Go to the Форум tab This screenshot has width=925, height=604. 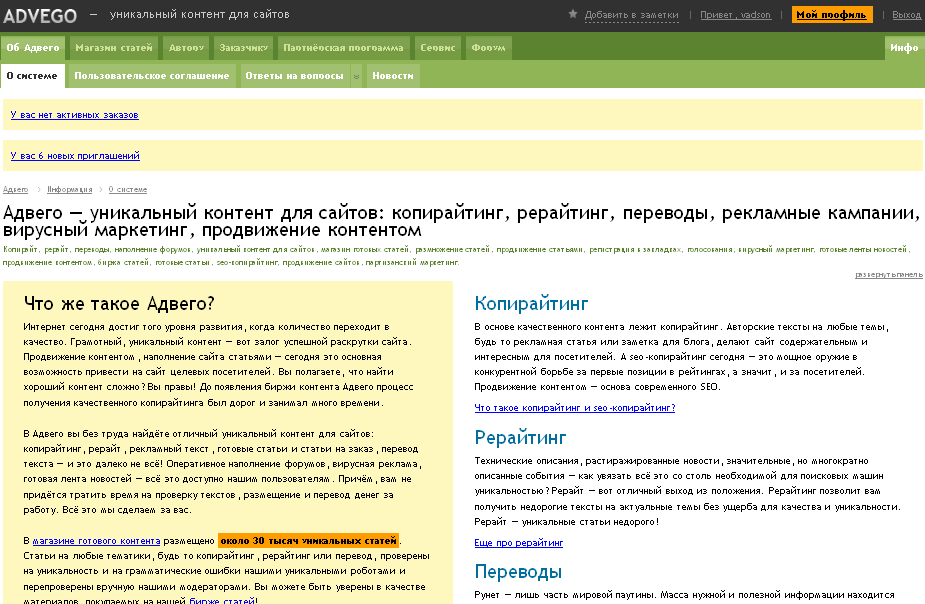(x=488, y=48)
